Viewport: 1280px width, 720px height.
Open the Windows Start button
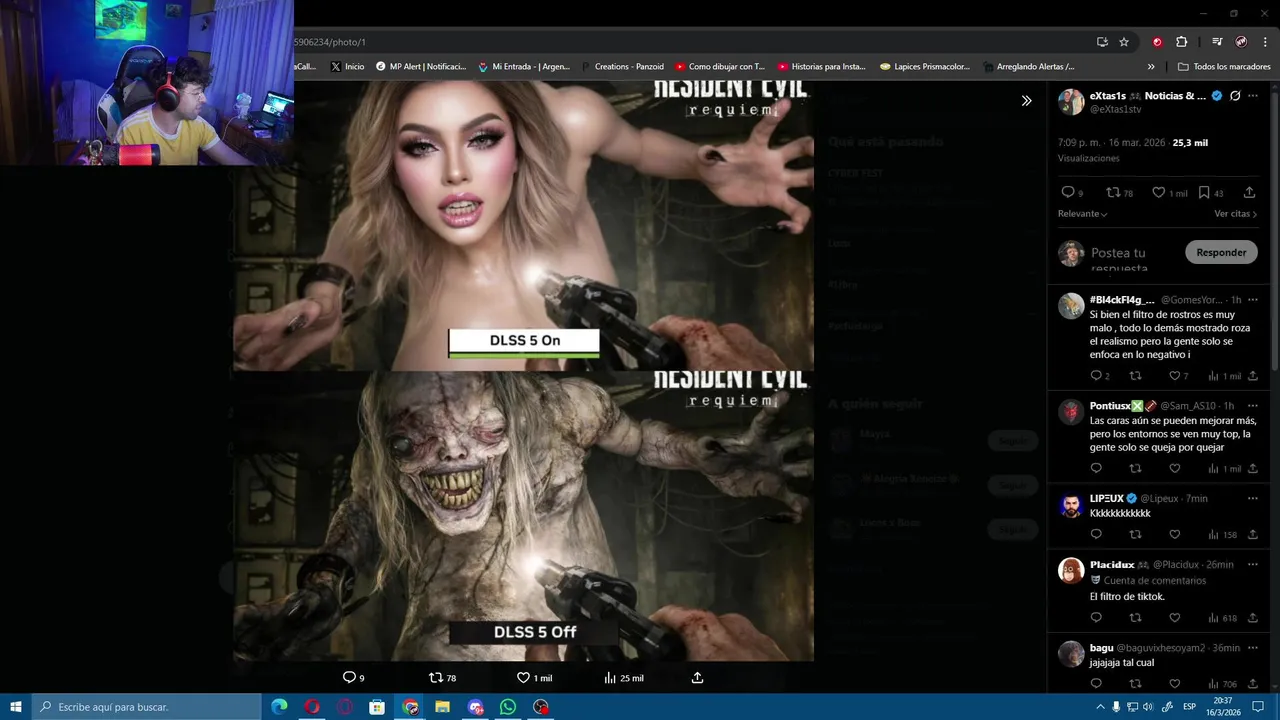point(16,707)
